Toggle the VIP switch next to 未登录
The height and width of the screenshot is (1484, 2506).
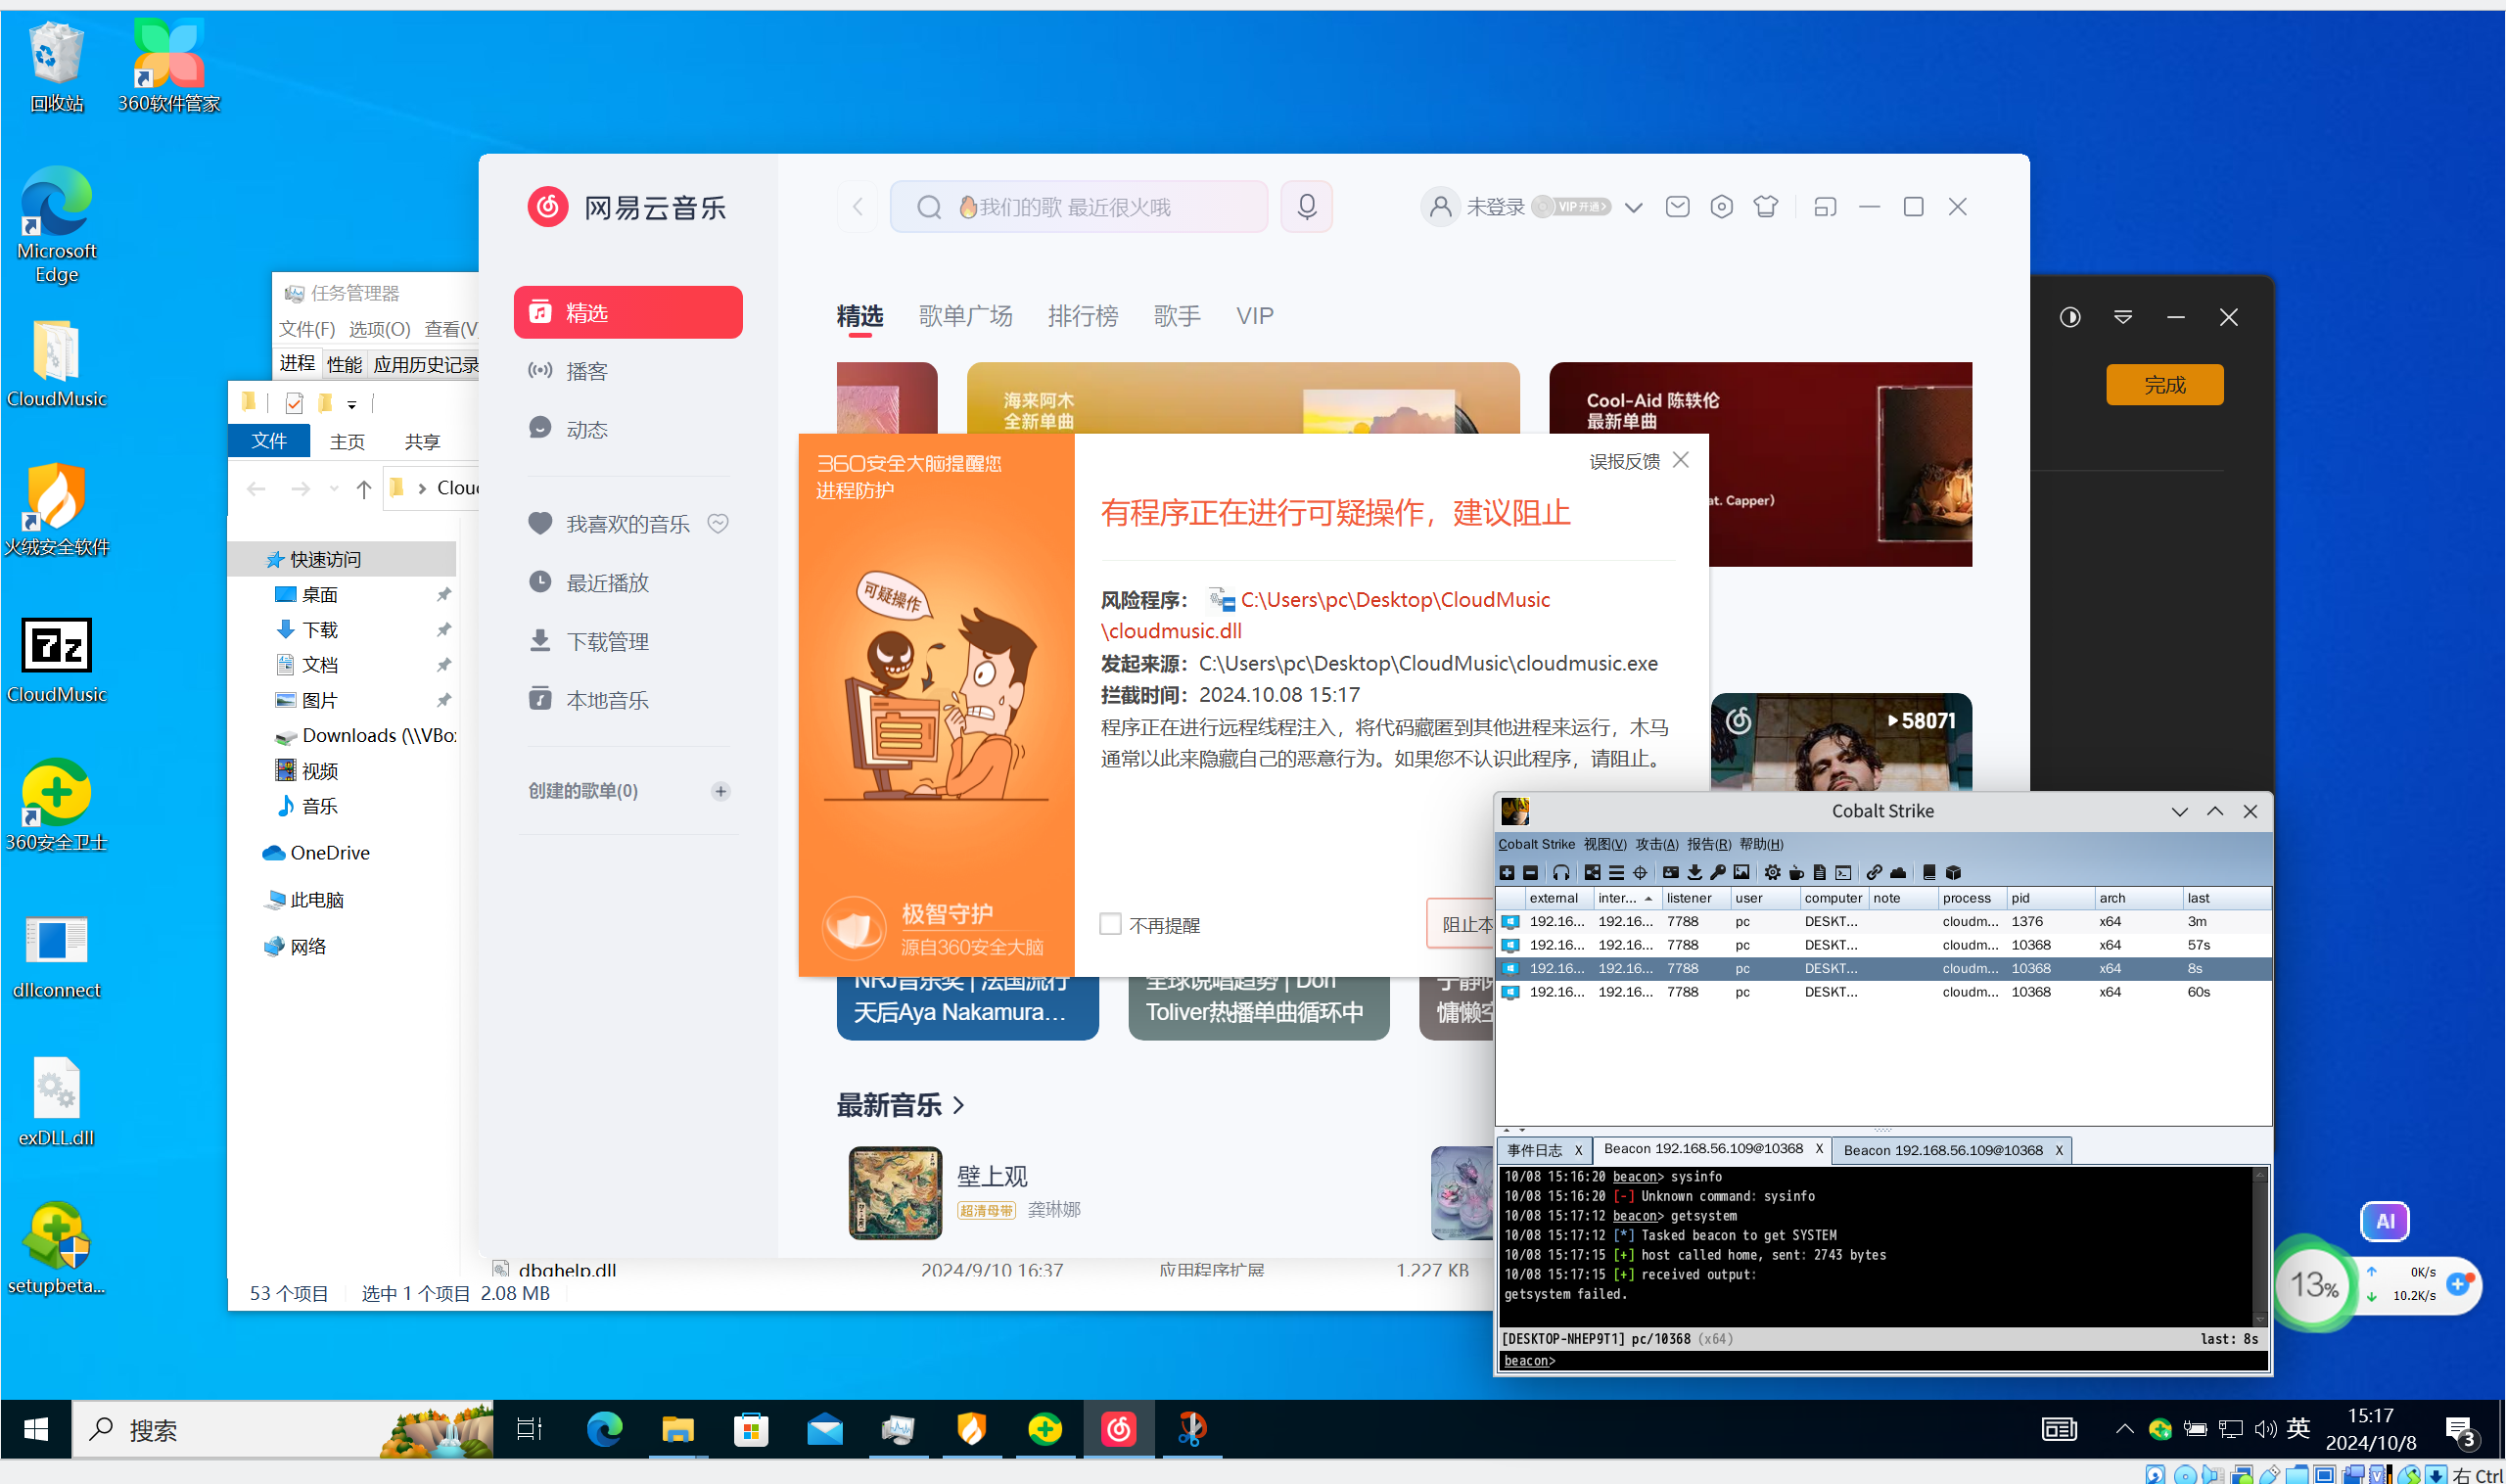1570,206
